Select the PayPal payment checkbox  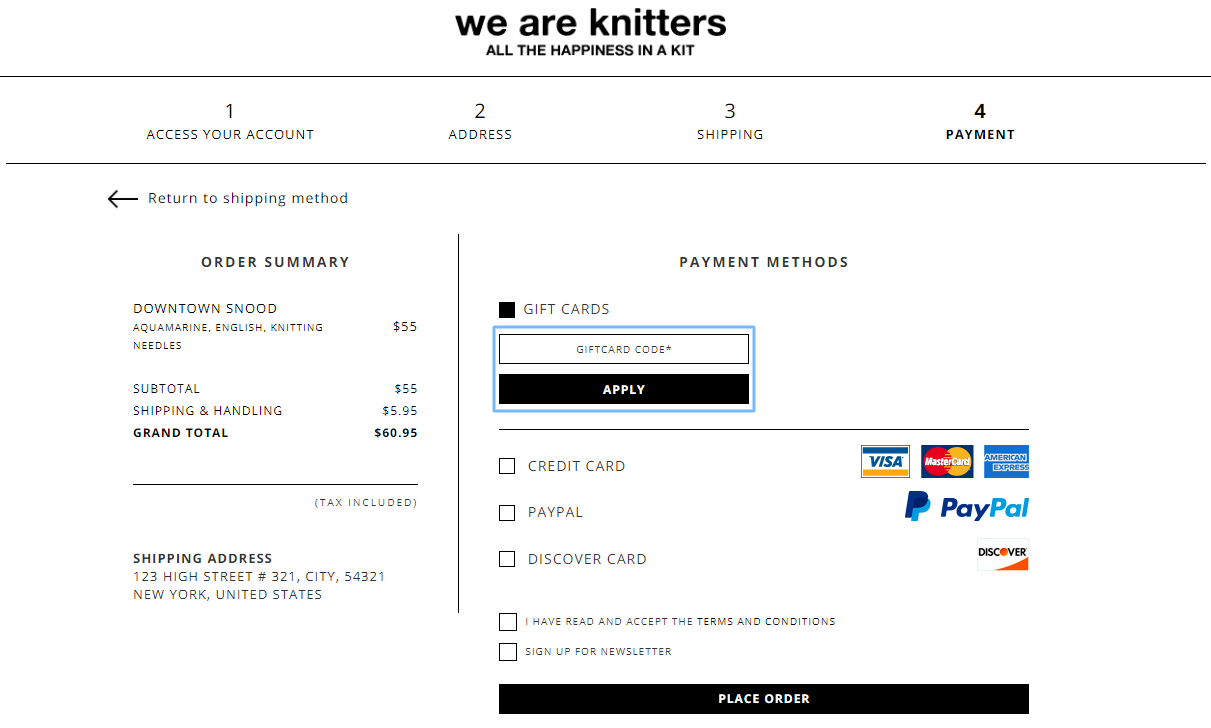[507, 513]
